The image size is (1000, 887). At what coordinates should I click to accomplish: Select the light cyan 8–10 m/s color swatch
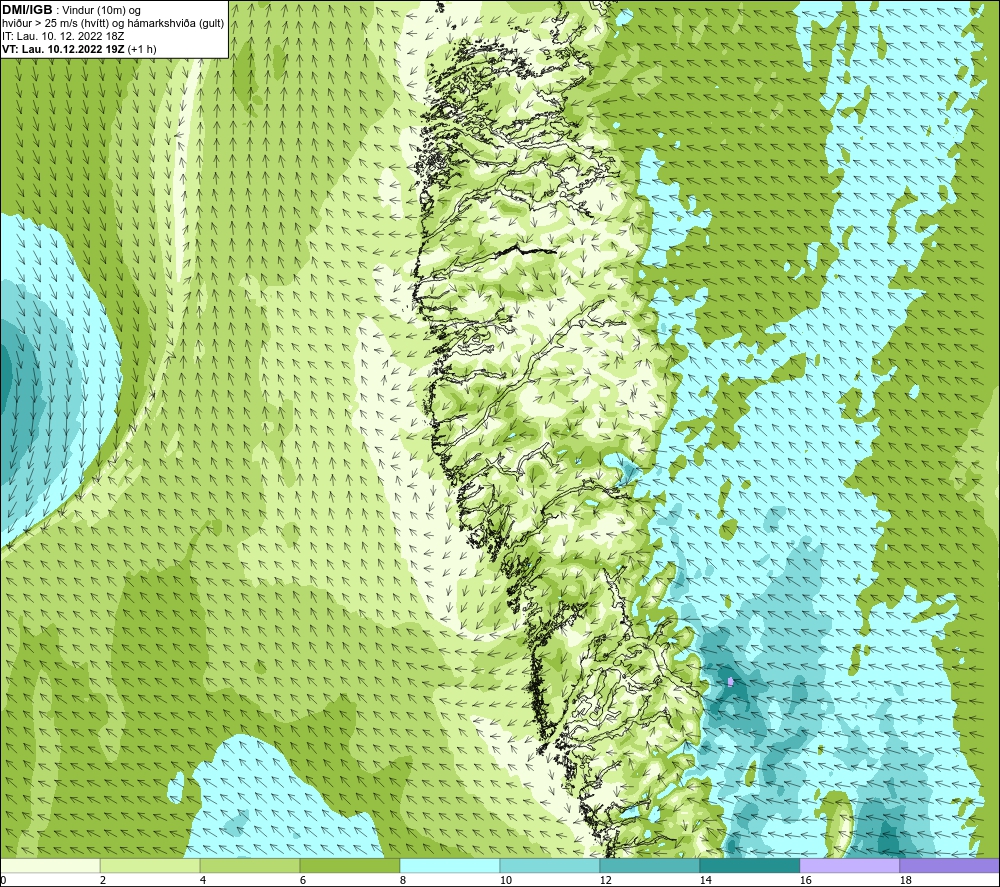pos(450,865)
